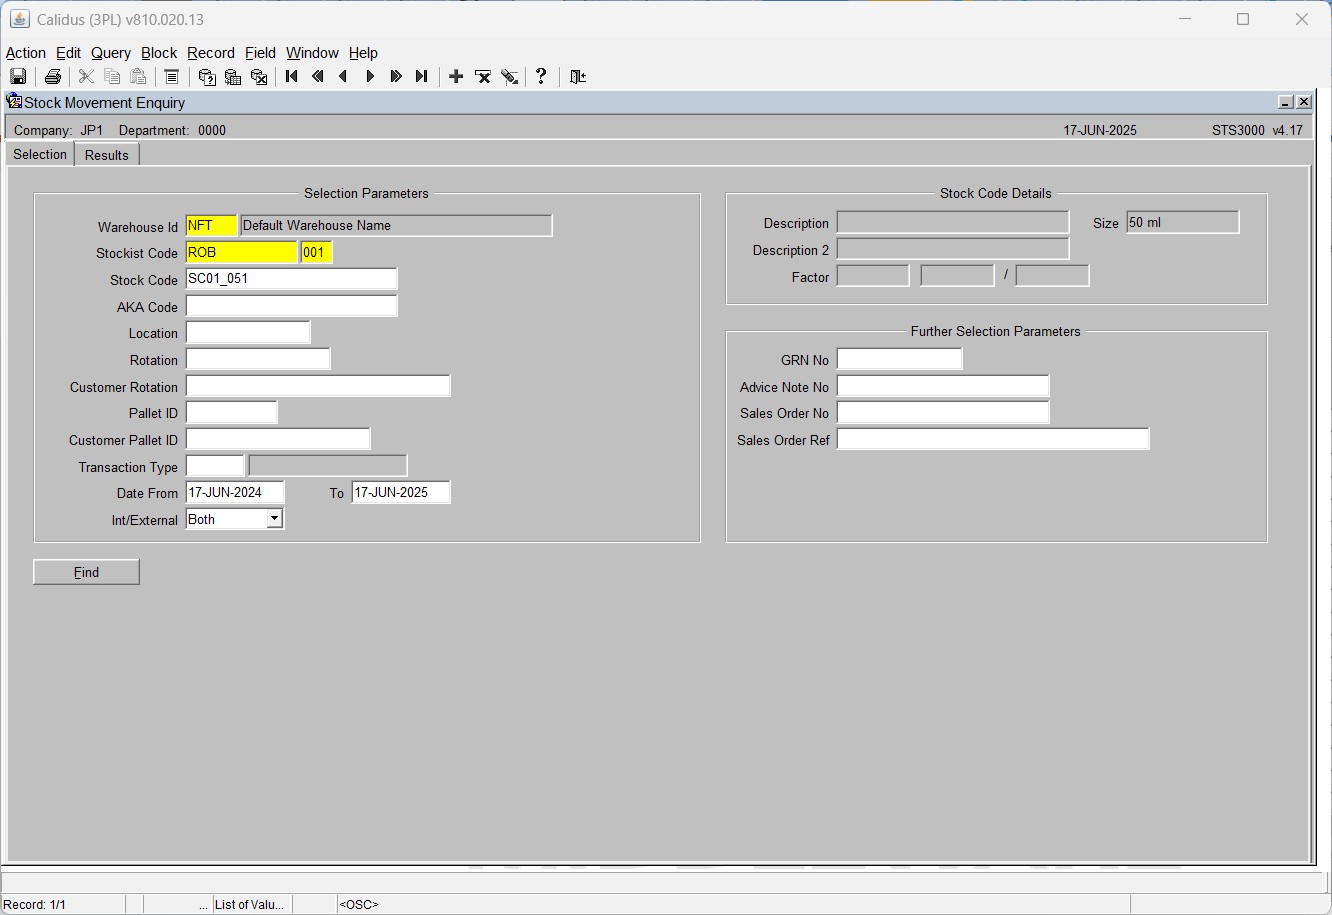Click the Enter Query database icon
Screen dimensions: 1332x915
[x=207, y=77]
